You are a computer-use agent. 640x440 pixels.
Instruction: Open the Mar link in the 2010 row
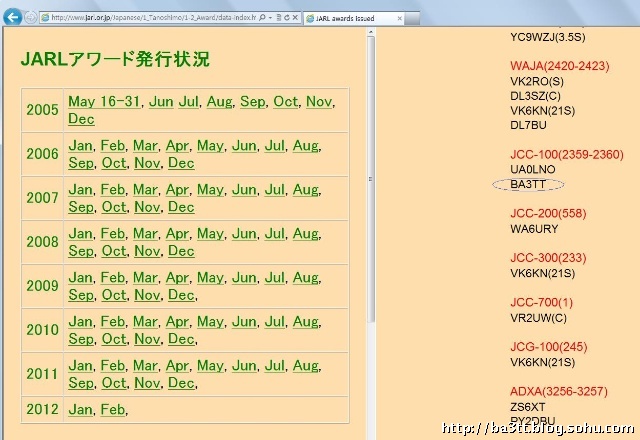pos(145,322)
